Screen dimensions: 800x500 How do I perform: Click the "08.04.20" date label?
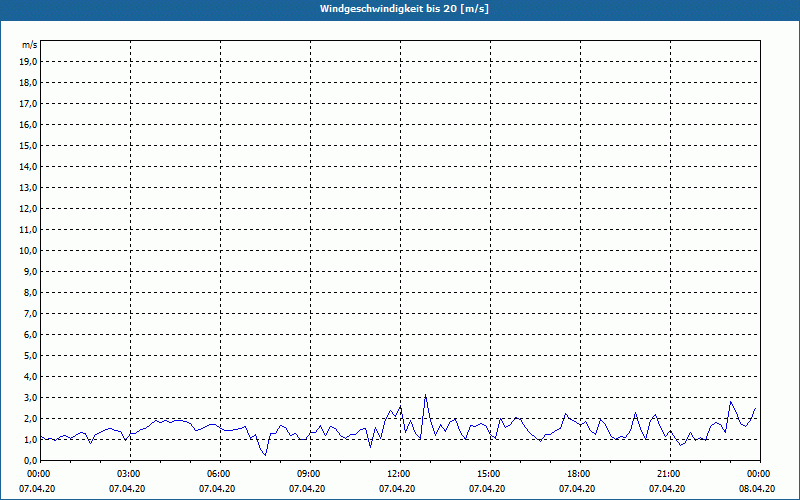click(757, 489)
